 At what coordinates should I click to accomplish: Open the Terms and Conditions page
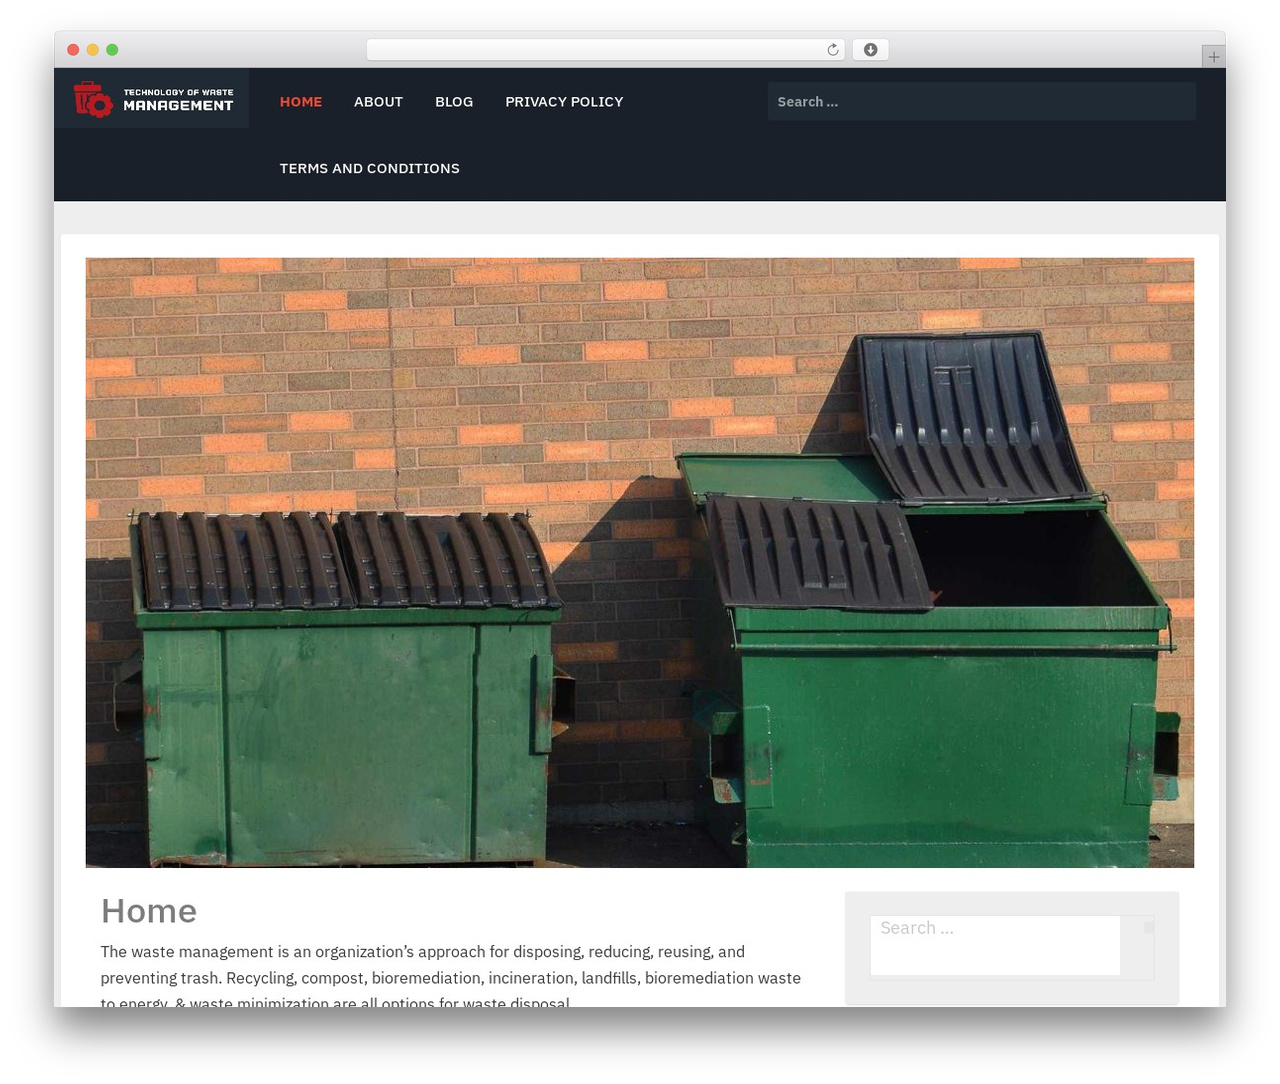(x=370, y=168)
